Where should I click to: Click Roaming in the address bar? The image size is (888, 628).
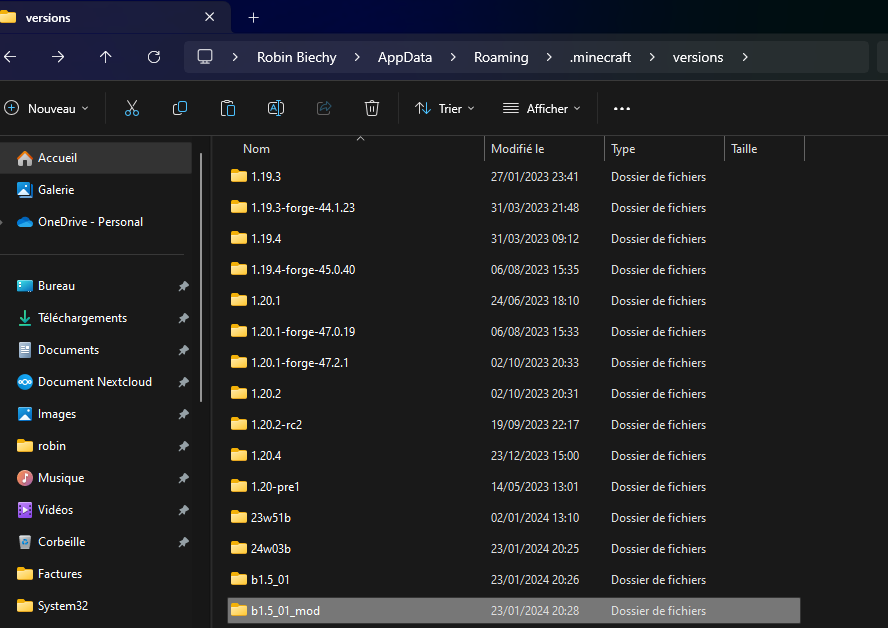[501, 57]
